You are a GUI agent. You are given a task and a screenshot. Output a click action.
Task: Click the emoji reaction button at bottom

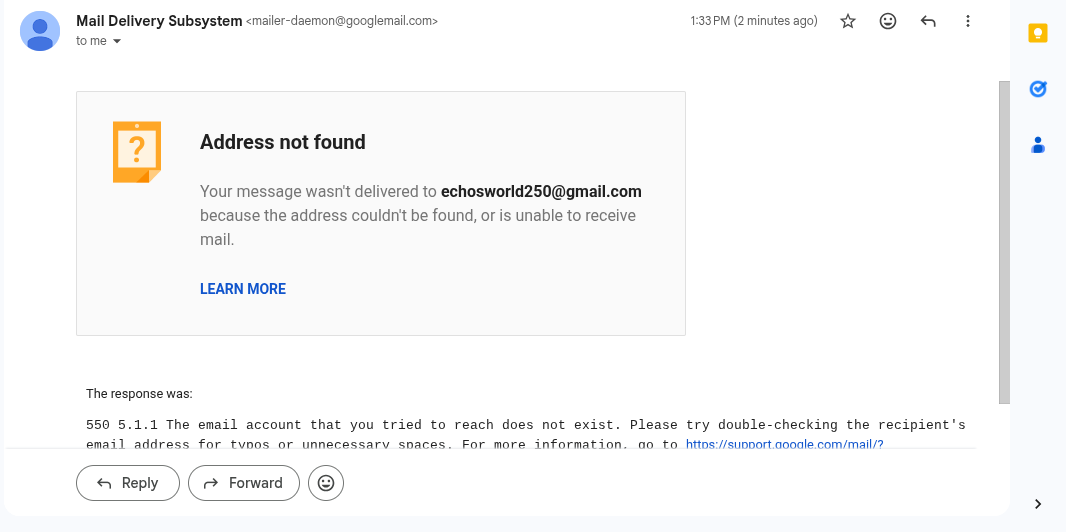(x=326, y=483)
